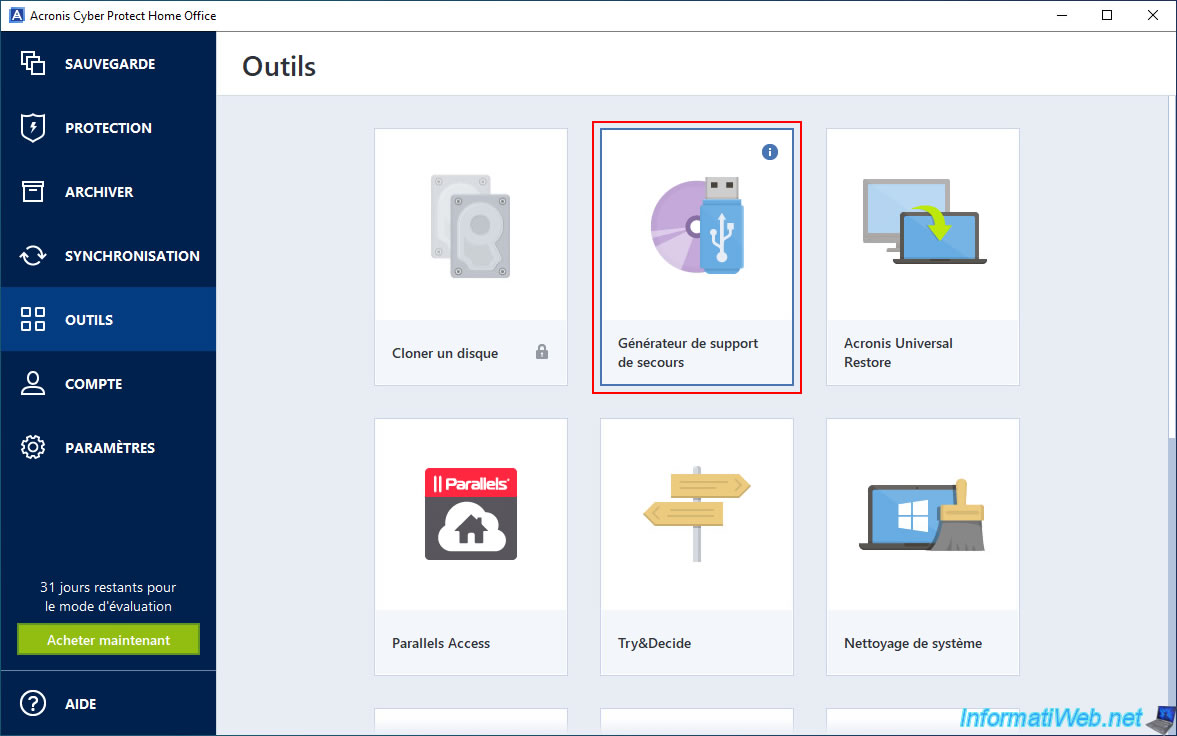
Task: Click the lock icon beside Cloner un disque
Action: [542, 352]
